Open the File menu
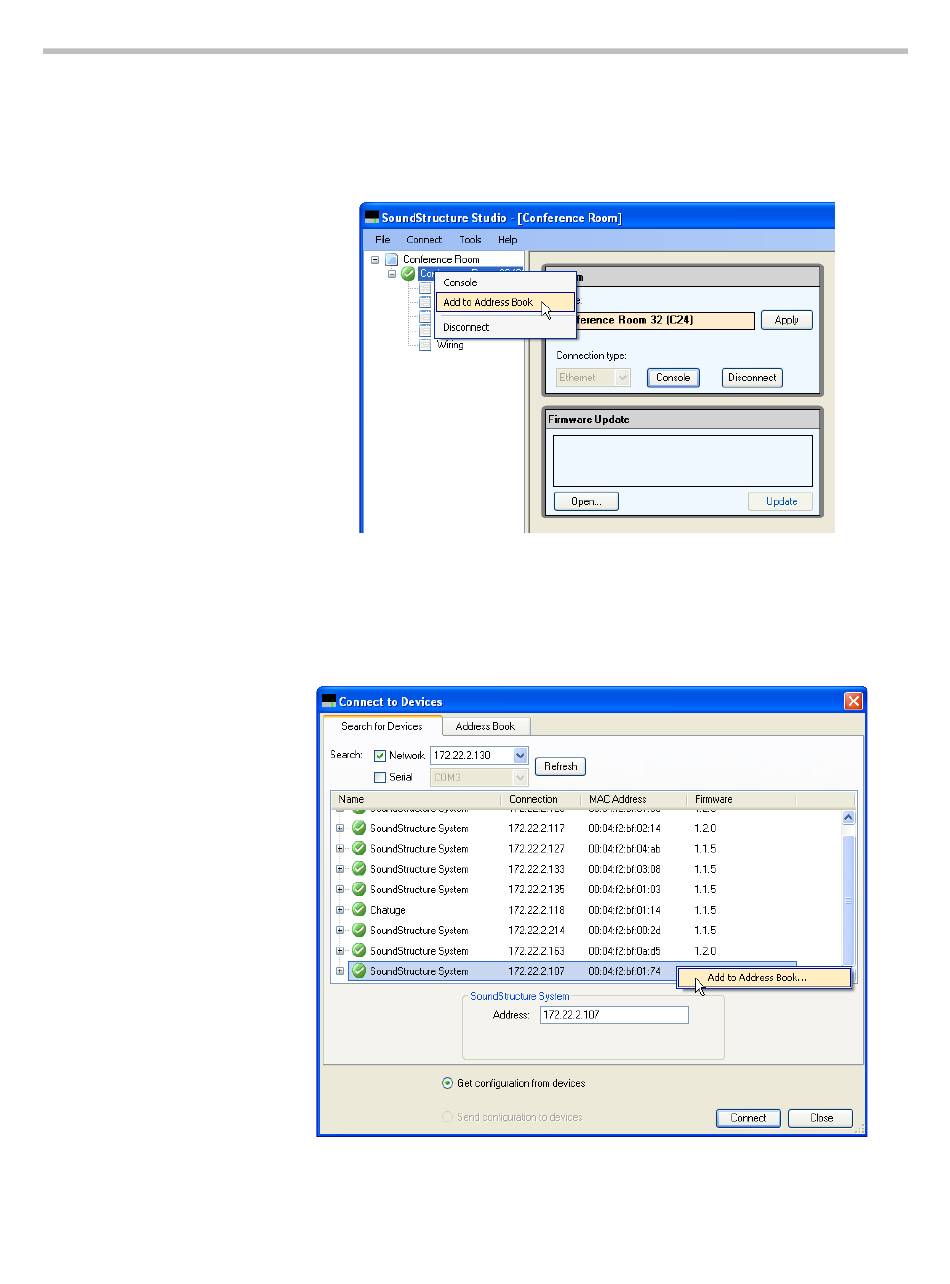Viewport: 950px width, 1284px height. tap(383, 240)
